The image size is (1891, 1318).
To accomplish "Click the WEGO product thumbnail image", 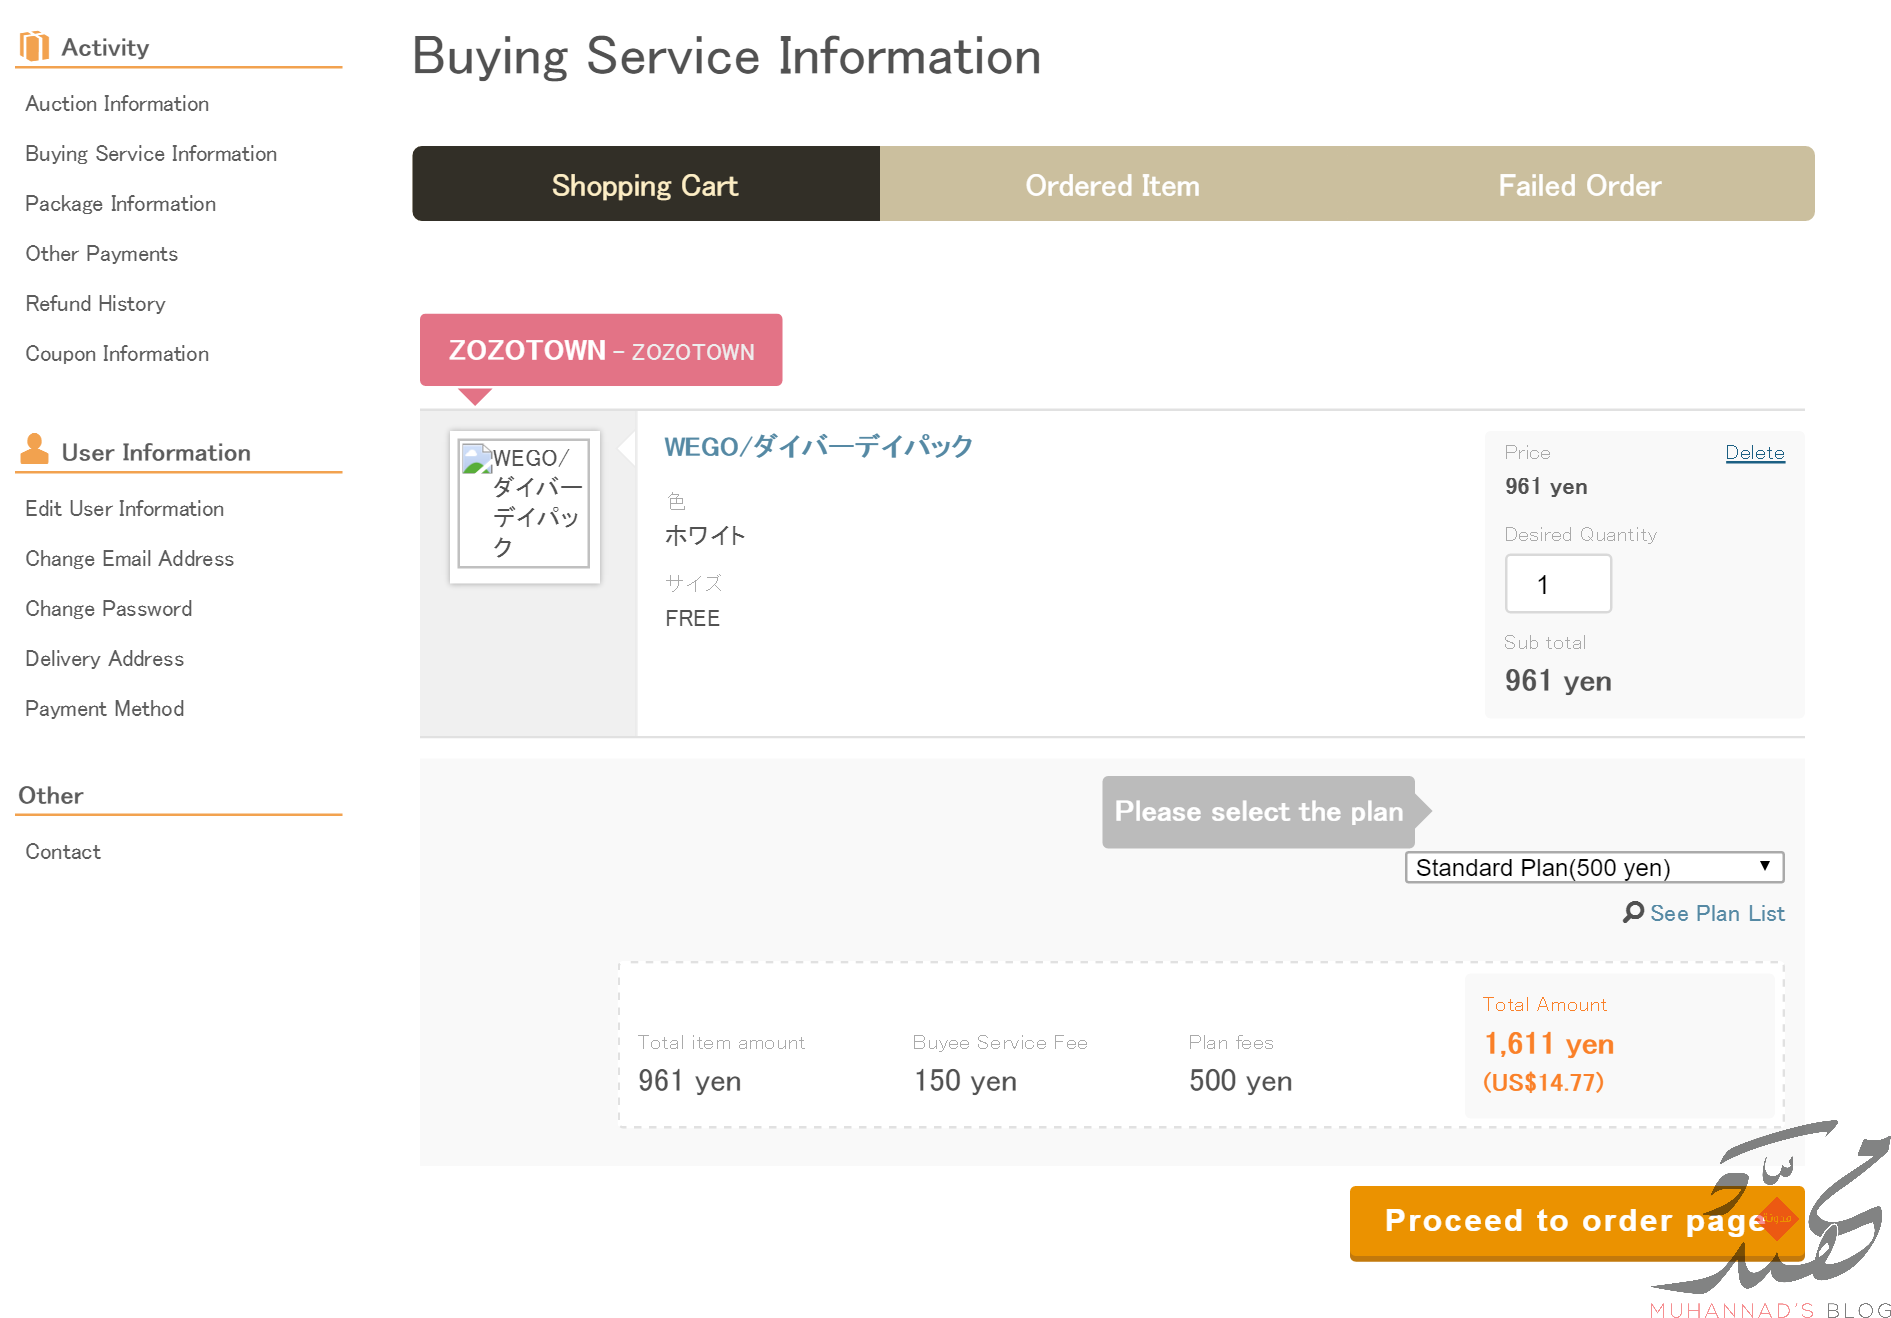I will [524, 504].
